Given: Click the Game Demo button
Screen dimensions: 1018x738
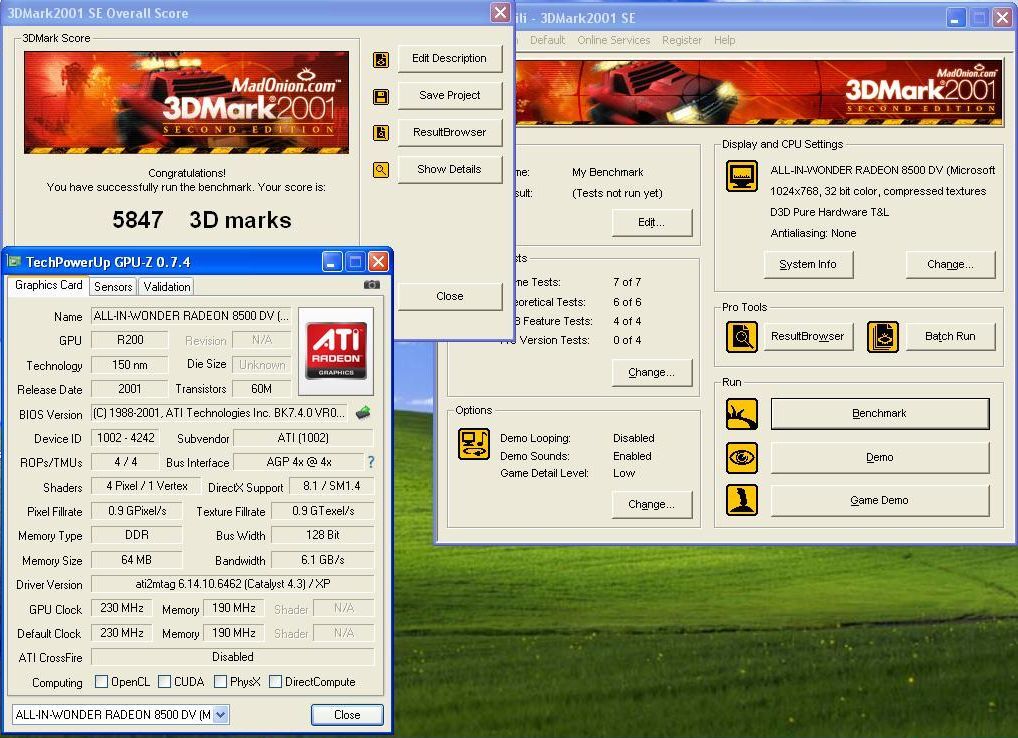Looking at the screenshot, I should 880,500.
